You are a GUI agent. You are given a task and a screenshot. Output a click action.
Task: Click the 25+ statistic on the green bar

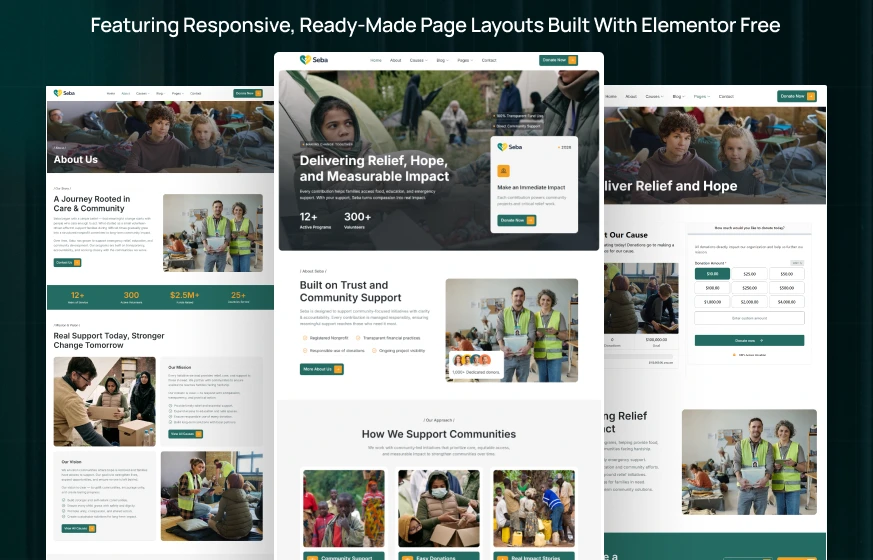[x=238, y=297]
